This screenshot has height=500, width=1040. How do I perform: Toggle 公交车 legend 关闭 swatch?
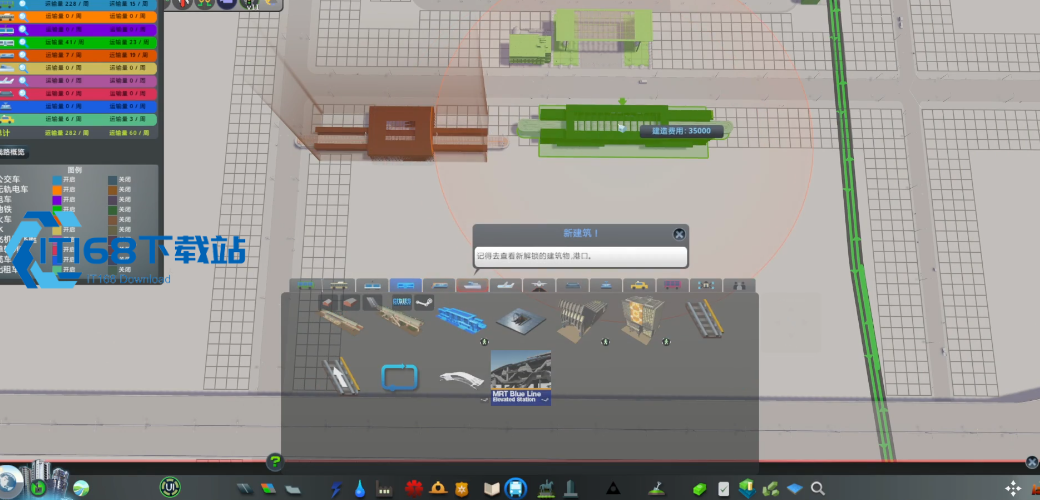click(113, 180)
